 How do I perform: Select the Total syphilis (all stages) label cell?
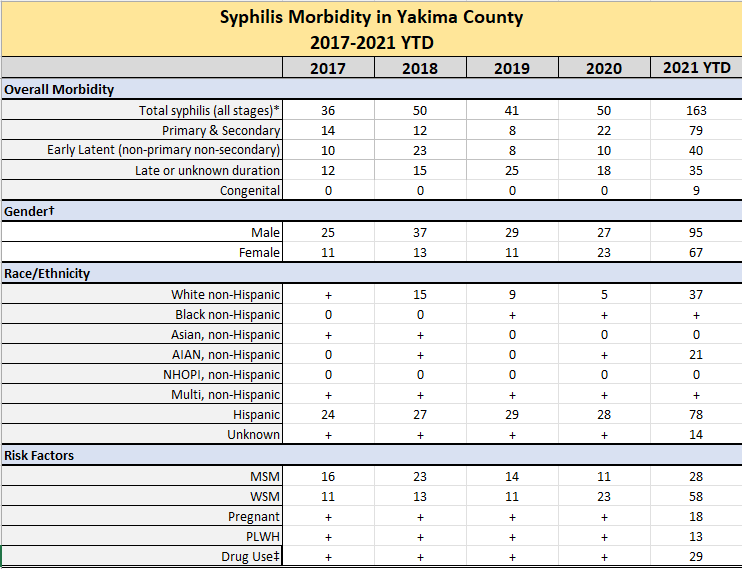[210, 110]
